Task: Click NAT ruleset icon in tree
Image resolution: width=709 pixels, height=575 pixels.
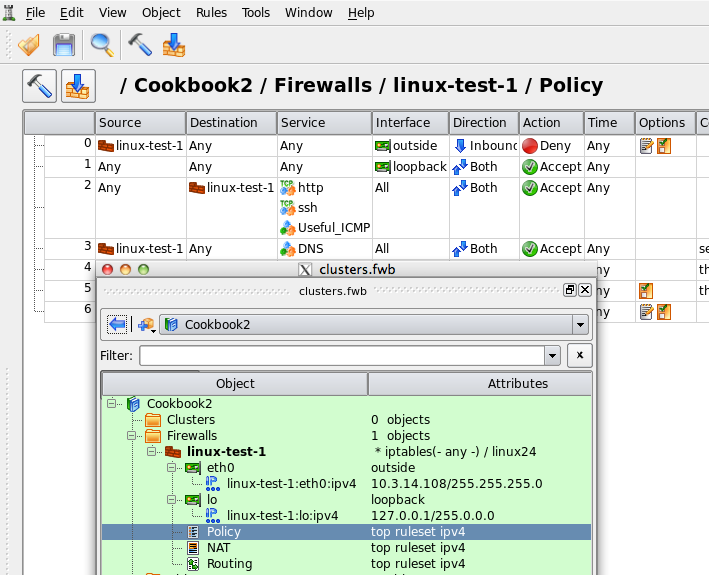Action: [x=193, y=548]
